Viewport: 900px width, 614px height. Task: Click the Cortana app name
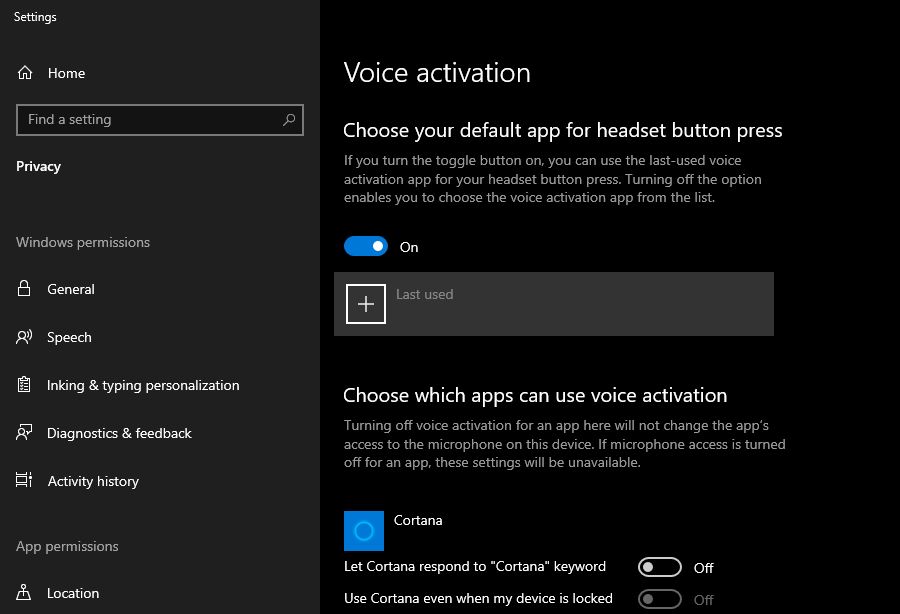418,520
